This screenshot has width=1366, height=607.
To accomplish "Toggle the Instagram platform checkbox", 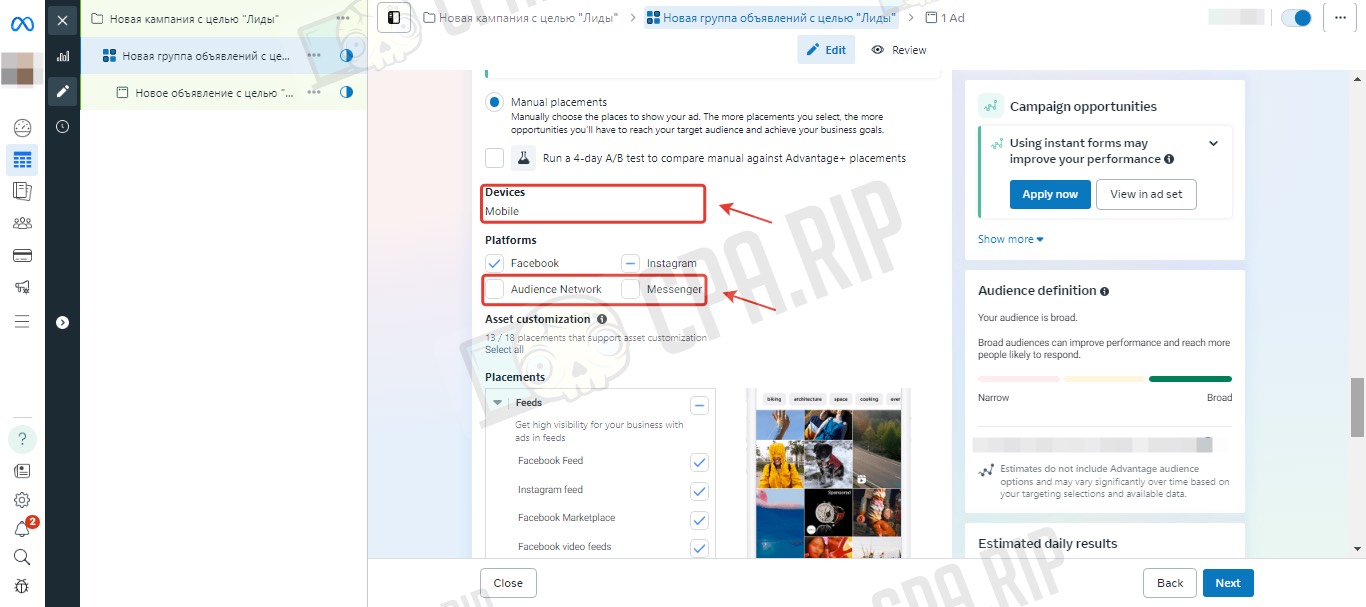I will point(630,263).
